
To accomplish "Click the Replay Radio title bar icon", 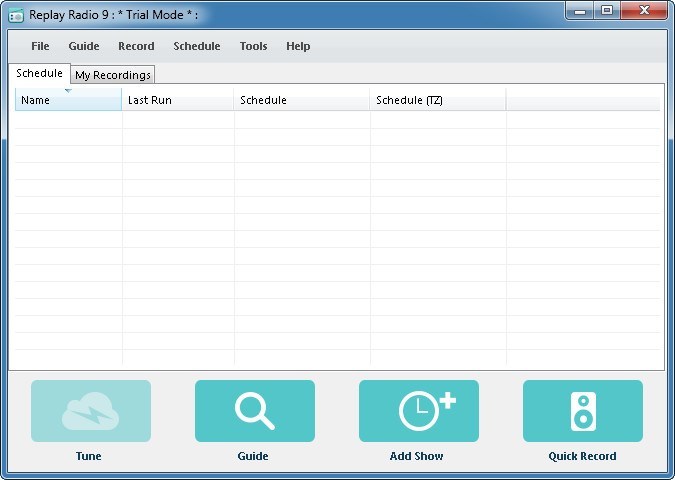I will pos(16,15).
